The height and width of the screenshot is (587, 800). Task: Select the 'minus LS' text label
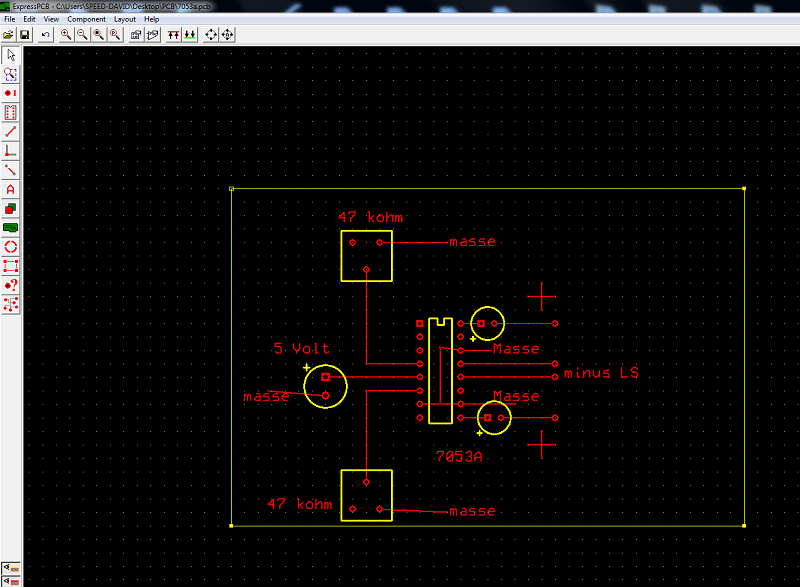click(601, 373)
